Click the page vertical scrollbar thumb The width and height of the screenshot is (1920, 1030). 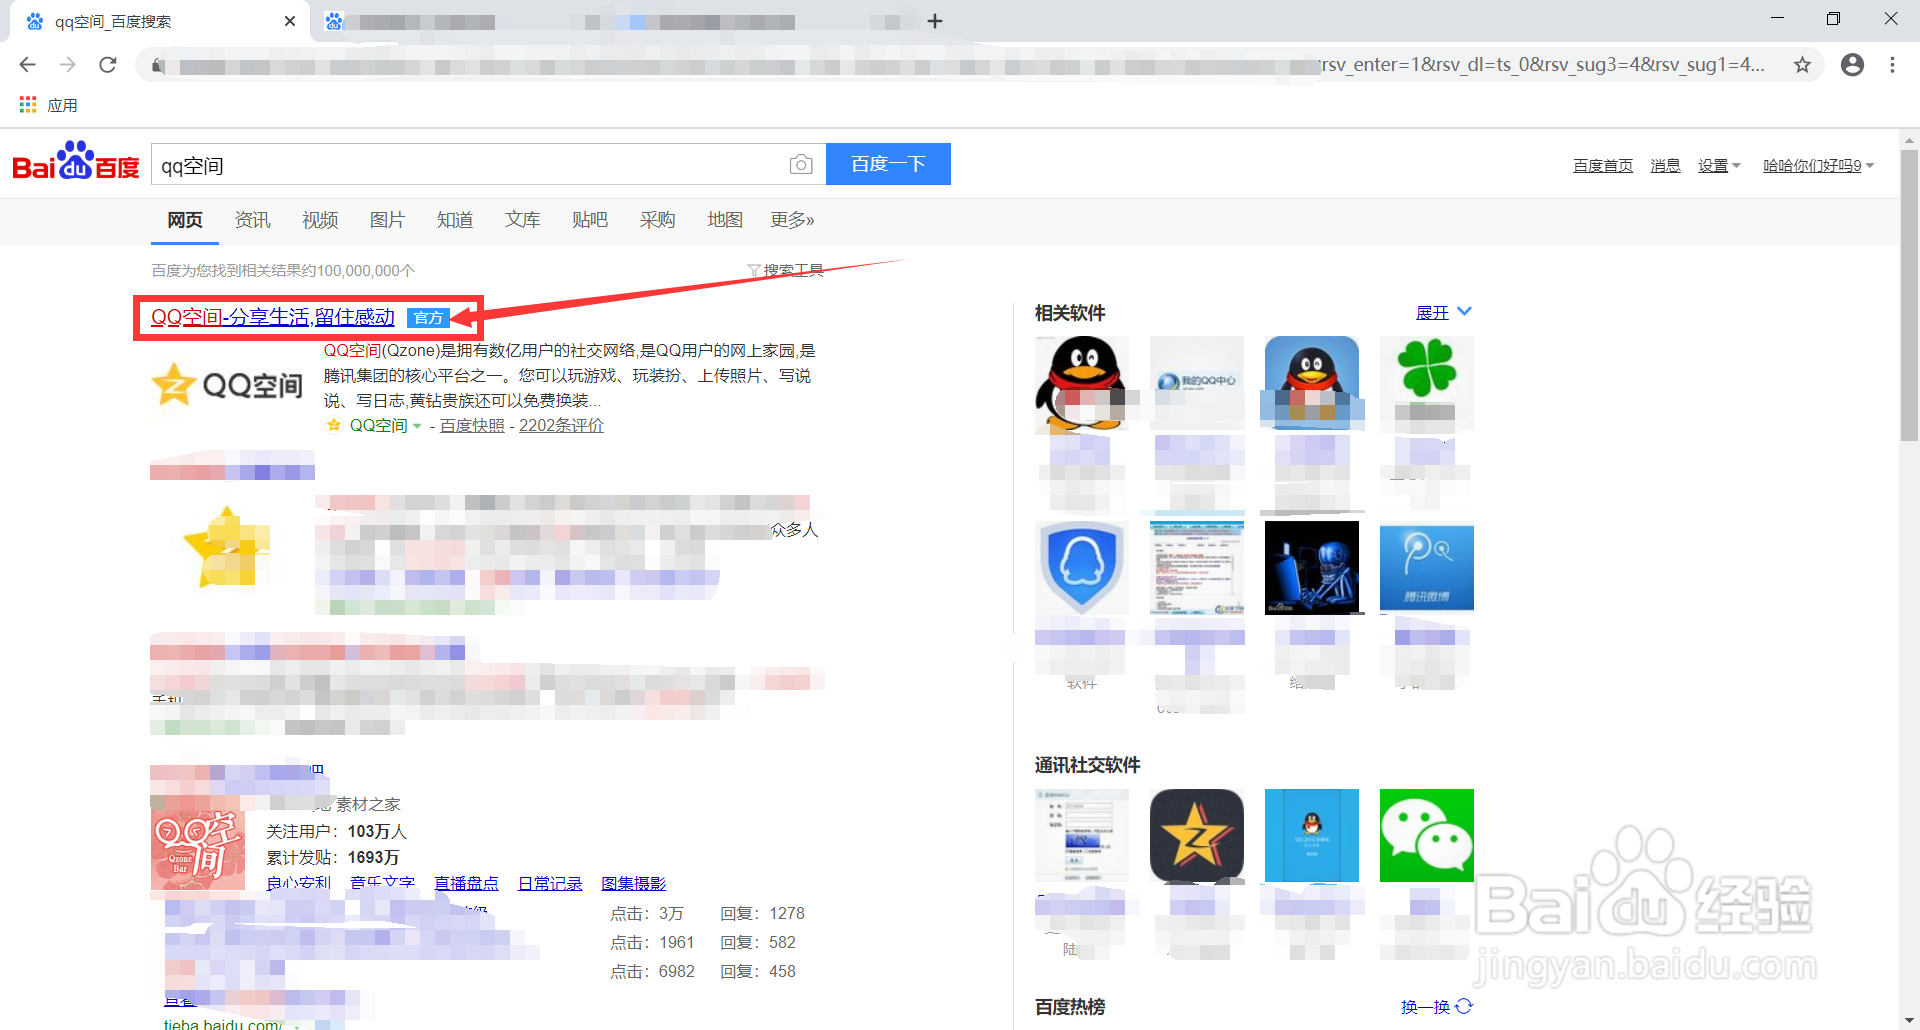[1909, 295]
